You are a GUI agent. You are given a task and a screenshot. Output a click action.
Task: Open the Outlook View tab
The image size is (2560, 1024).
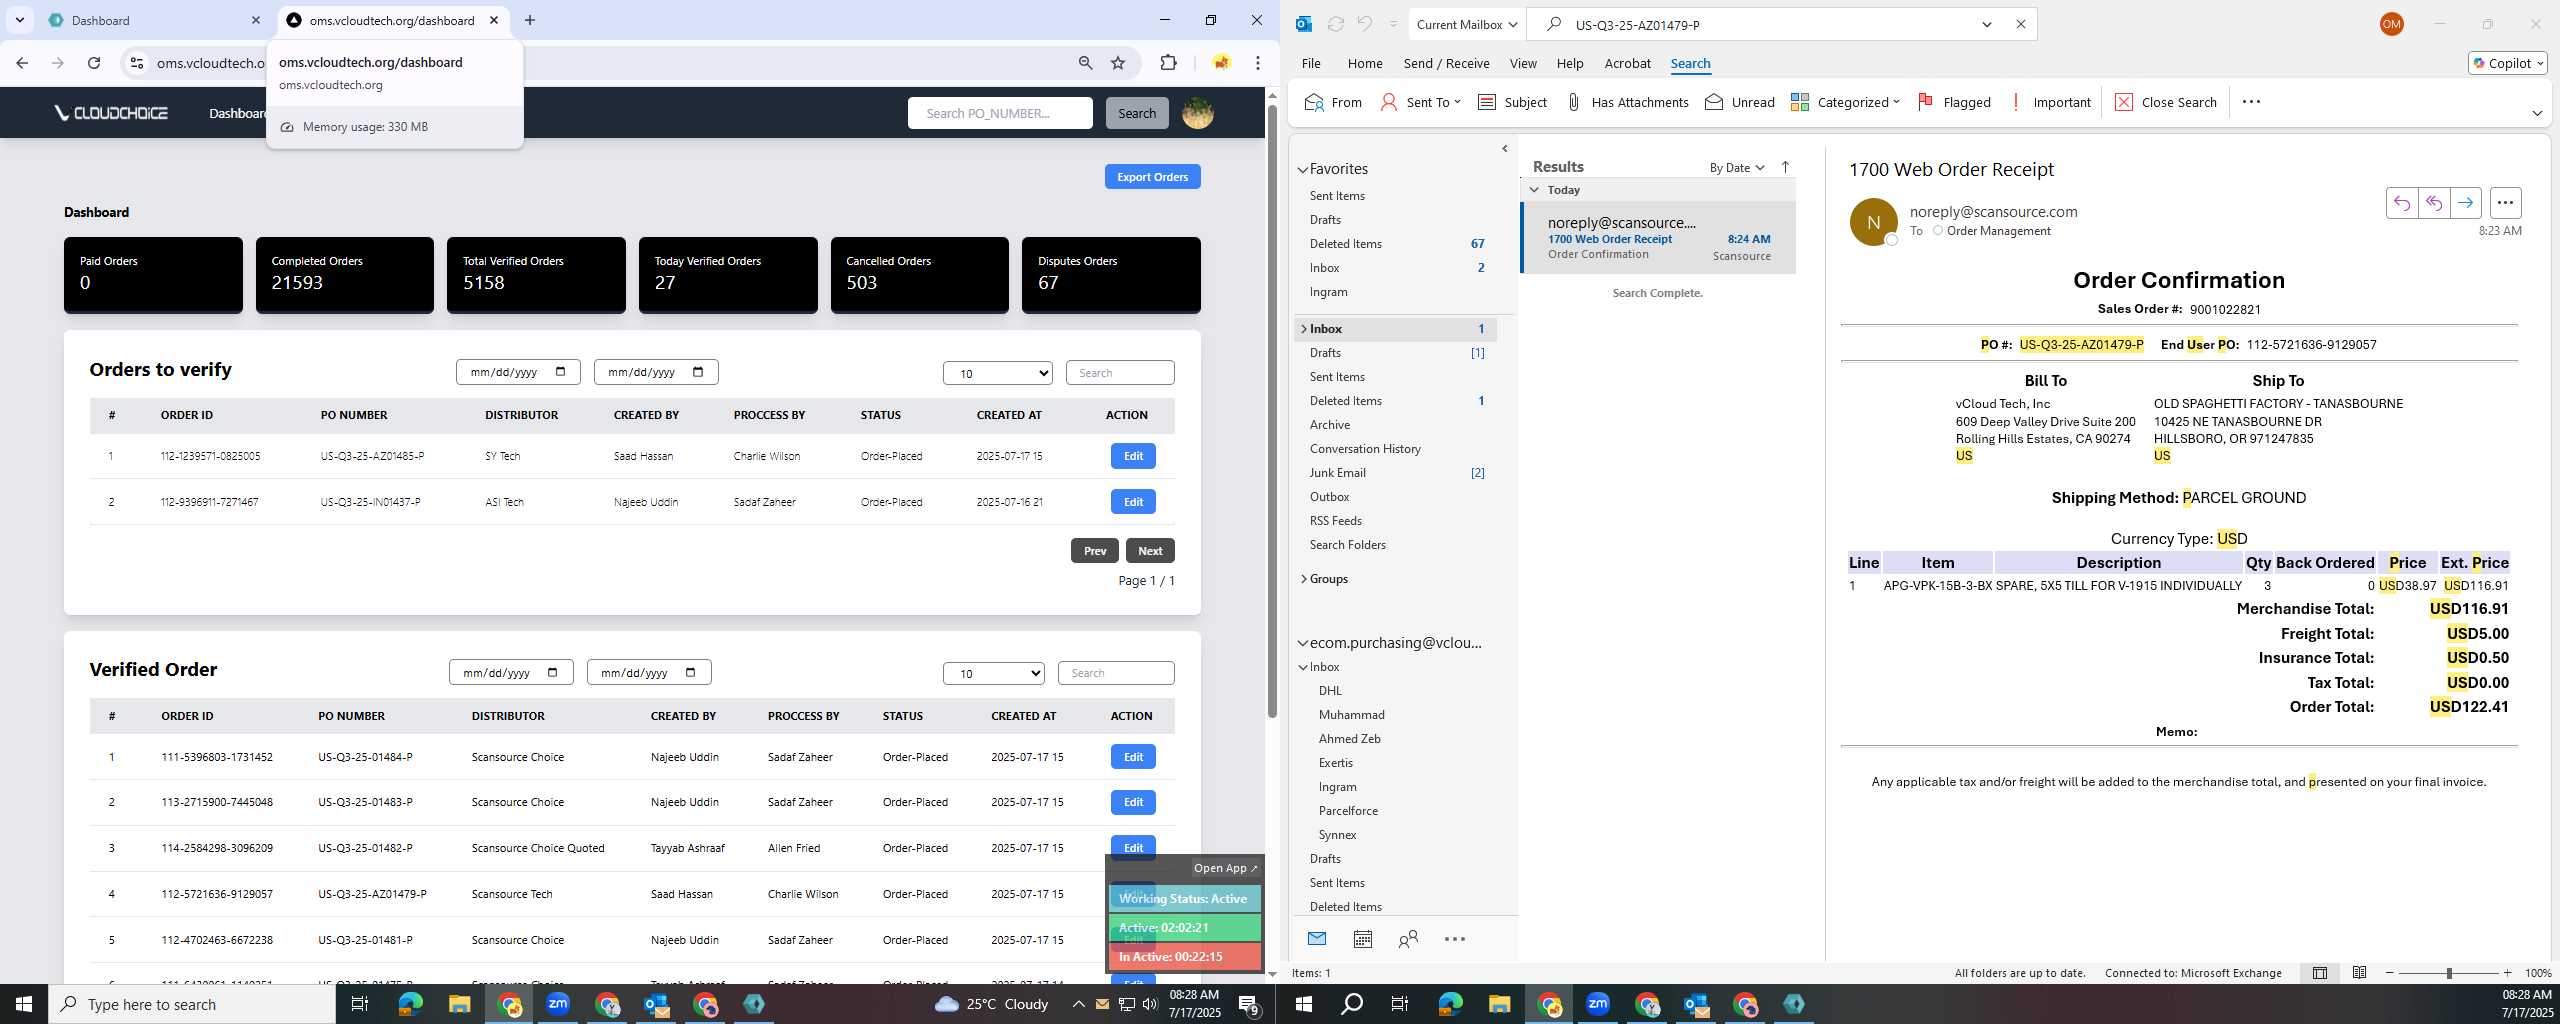(x=1523, y=63)
